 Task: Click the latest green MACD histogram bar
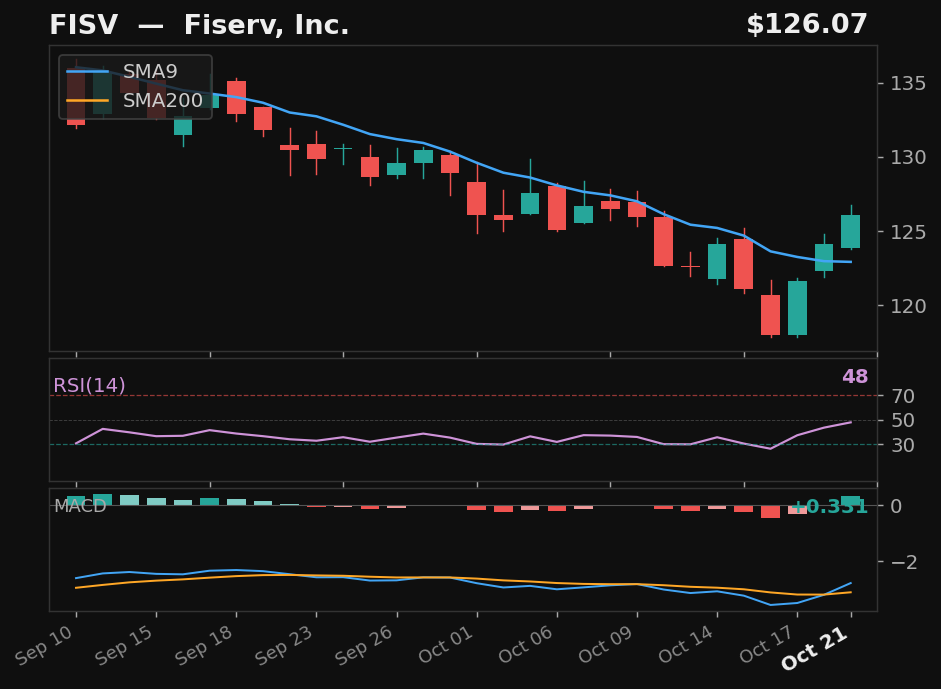point(850,501)
